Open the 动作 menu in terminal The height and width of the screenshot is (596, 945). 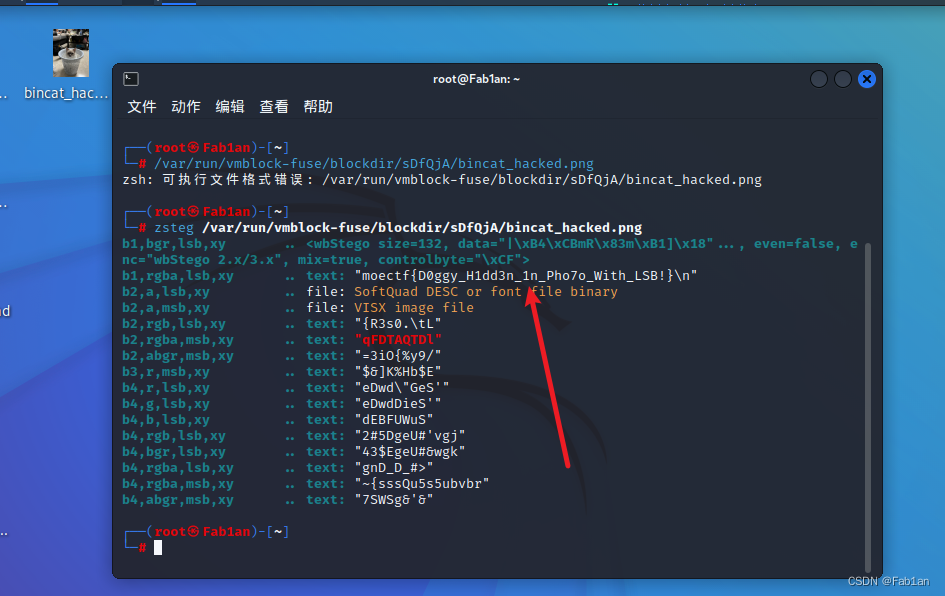click(186, 107)
